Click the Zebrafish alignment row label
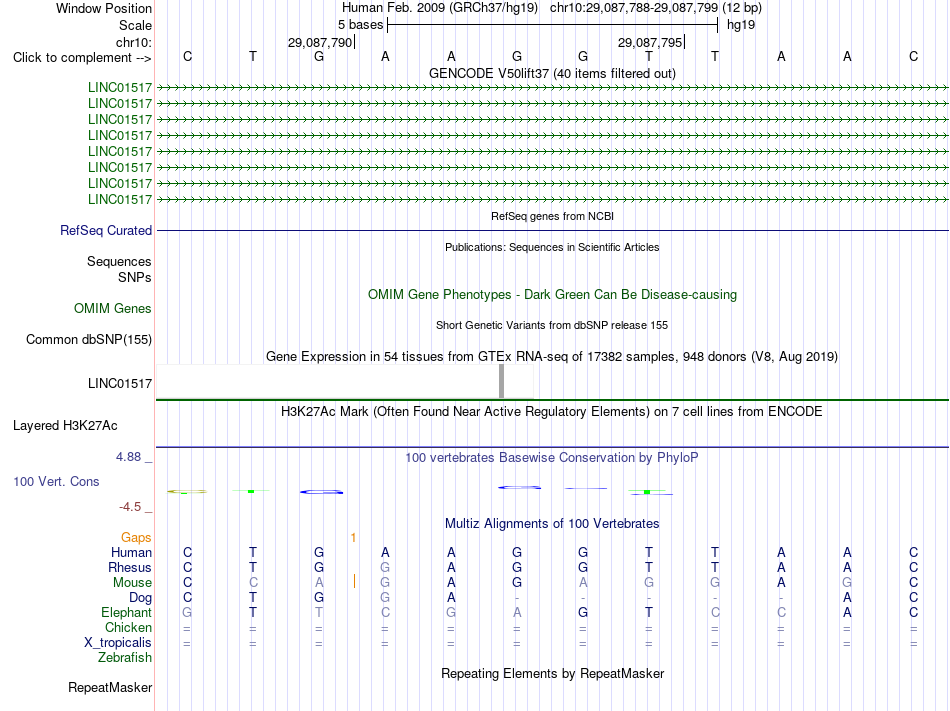The image size is (950, 711). coord(125,657)
